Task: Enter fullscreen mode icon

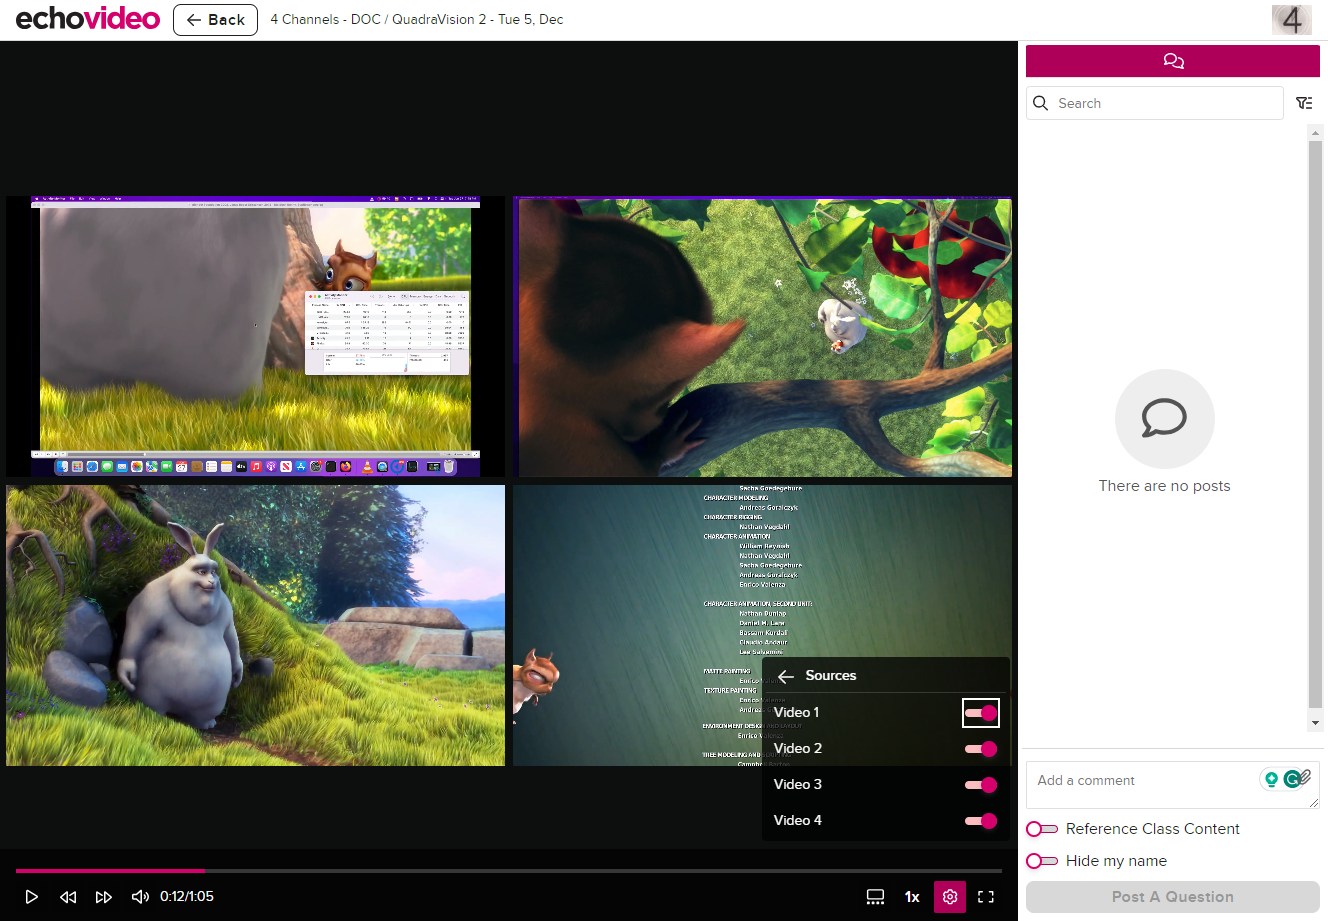Action: click(x=986, y=897)
